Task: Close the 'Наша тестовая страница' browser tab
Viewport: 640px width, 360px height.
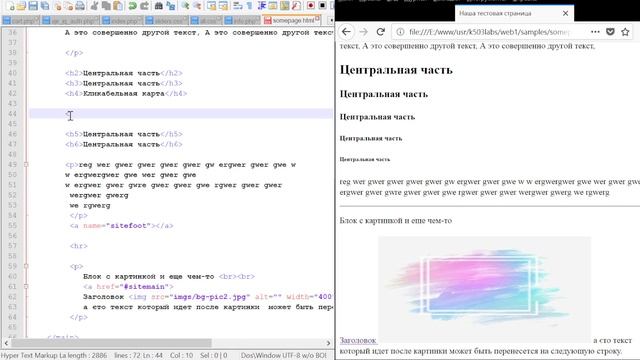Action: 565,13
